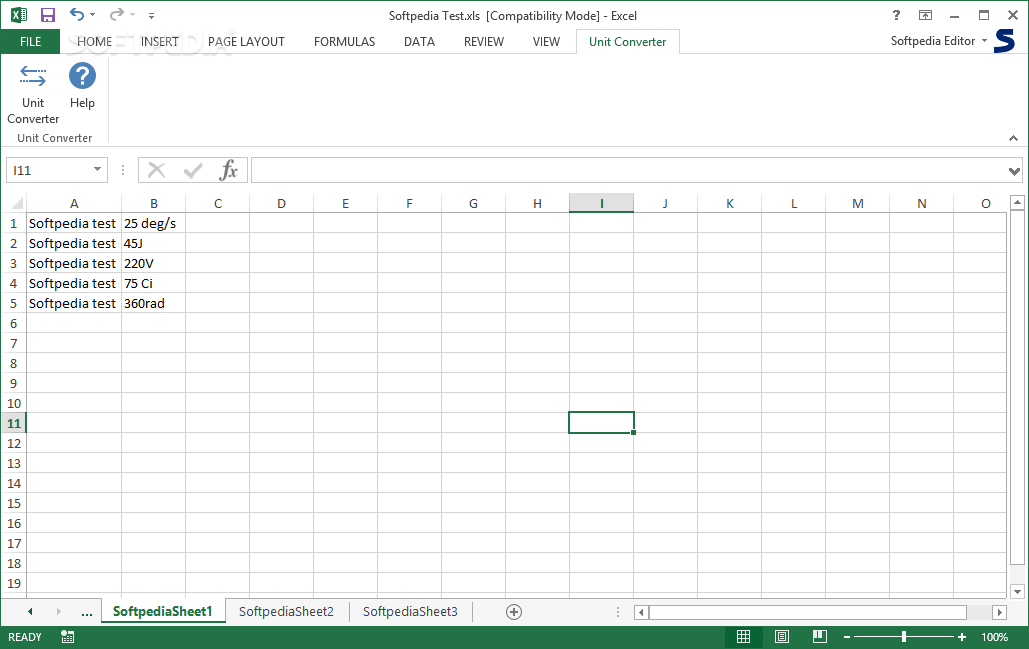Open the Unit Converter tool

[33, 93]
